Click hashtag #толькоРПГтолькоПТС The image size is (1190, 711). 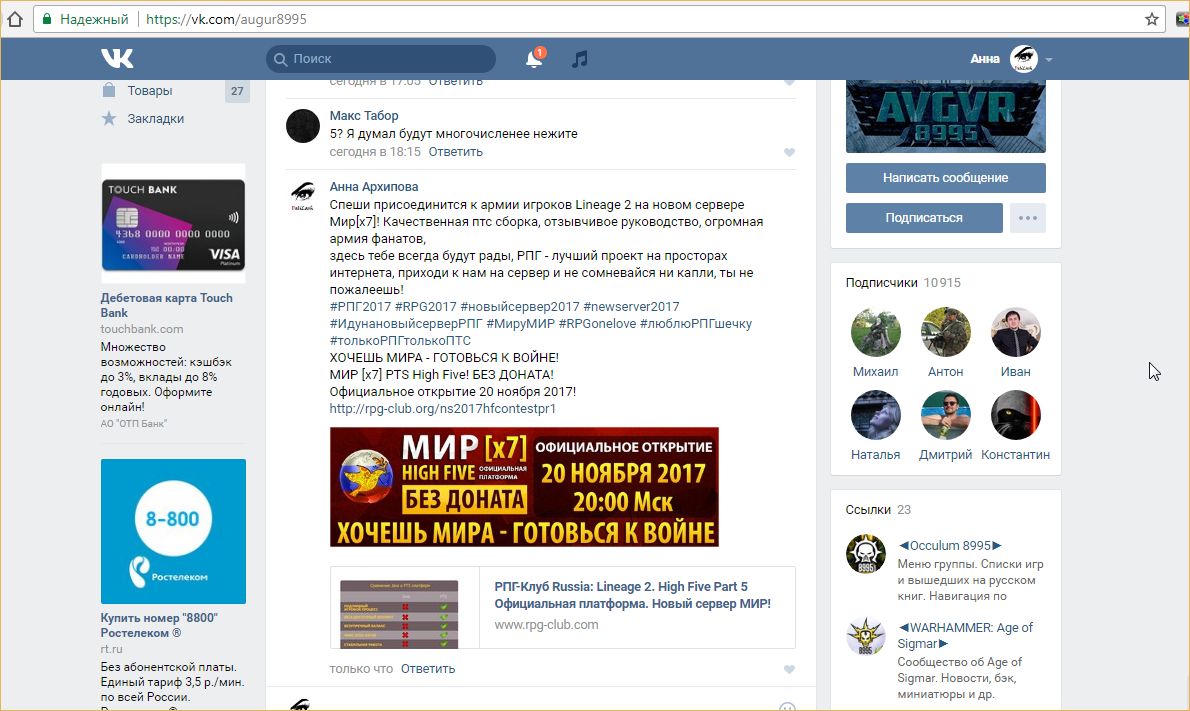coord(400,341)
